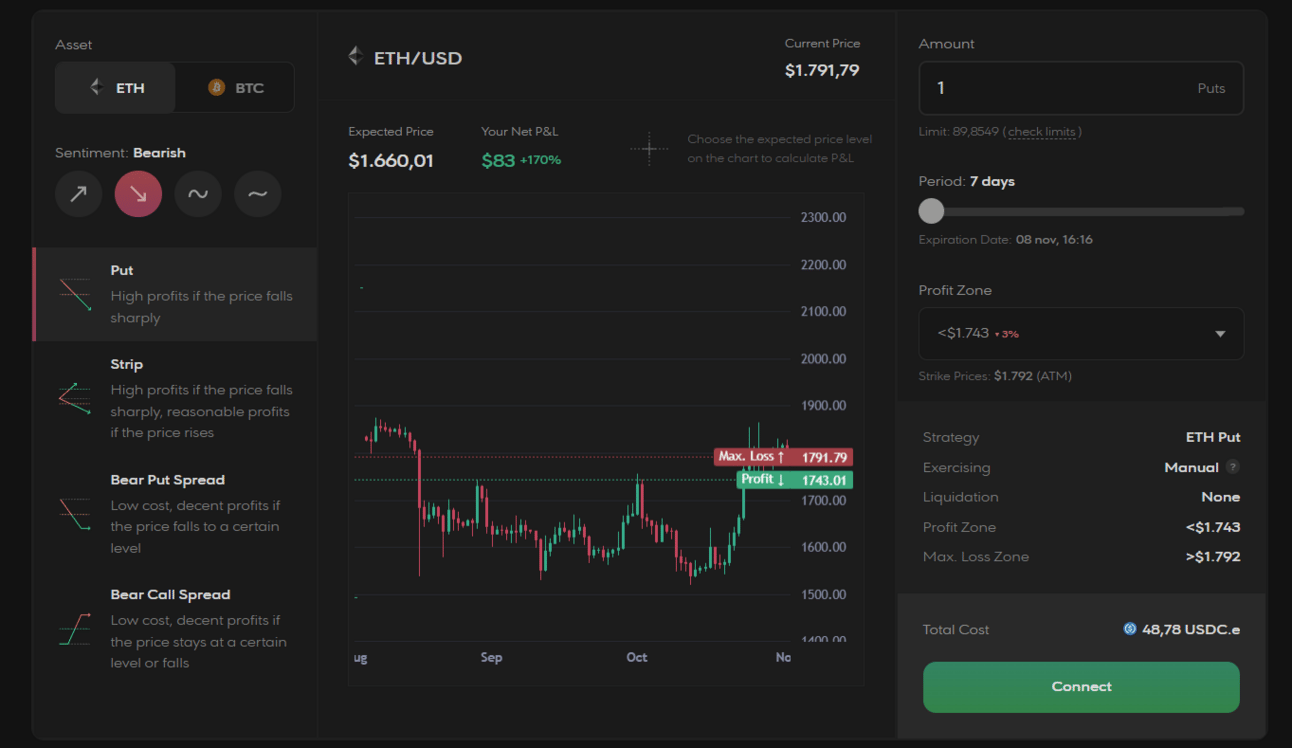Select the bearish down-arrow sentiment icon
Image resolution: width=1292 pixels, height=748 pixels.
pos(138,193)
